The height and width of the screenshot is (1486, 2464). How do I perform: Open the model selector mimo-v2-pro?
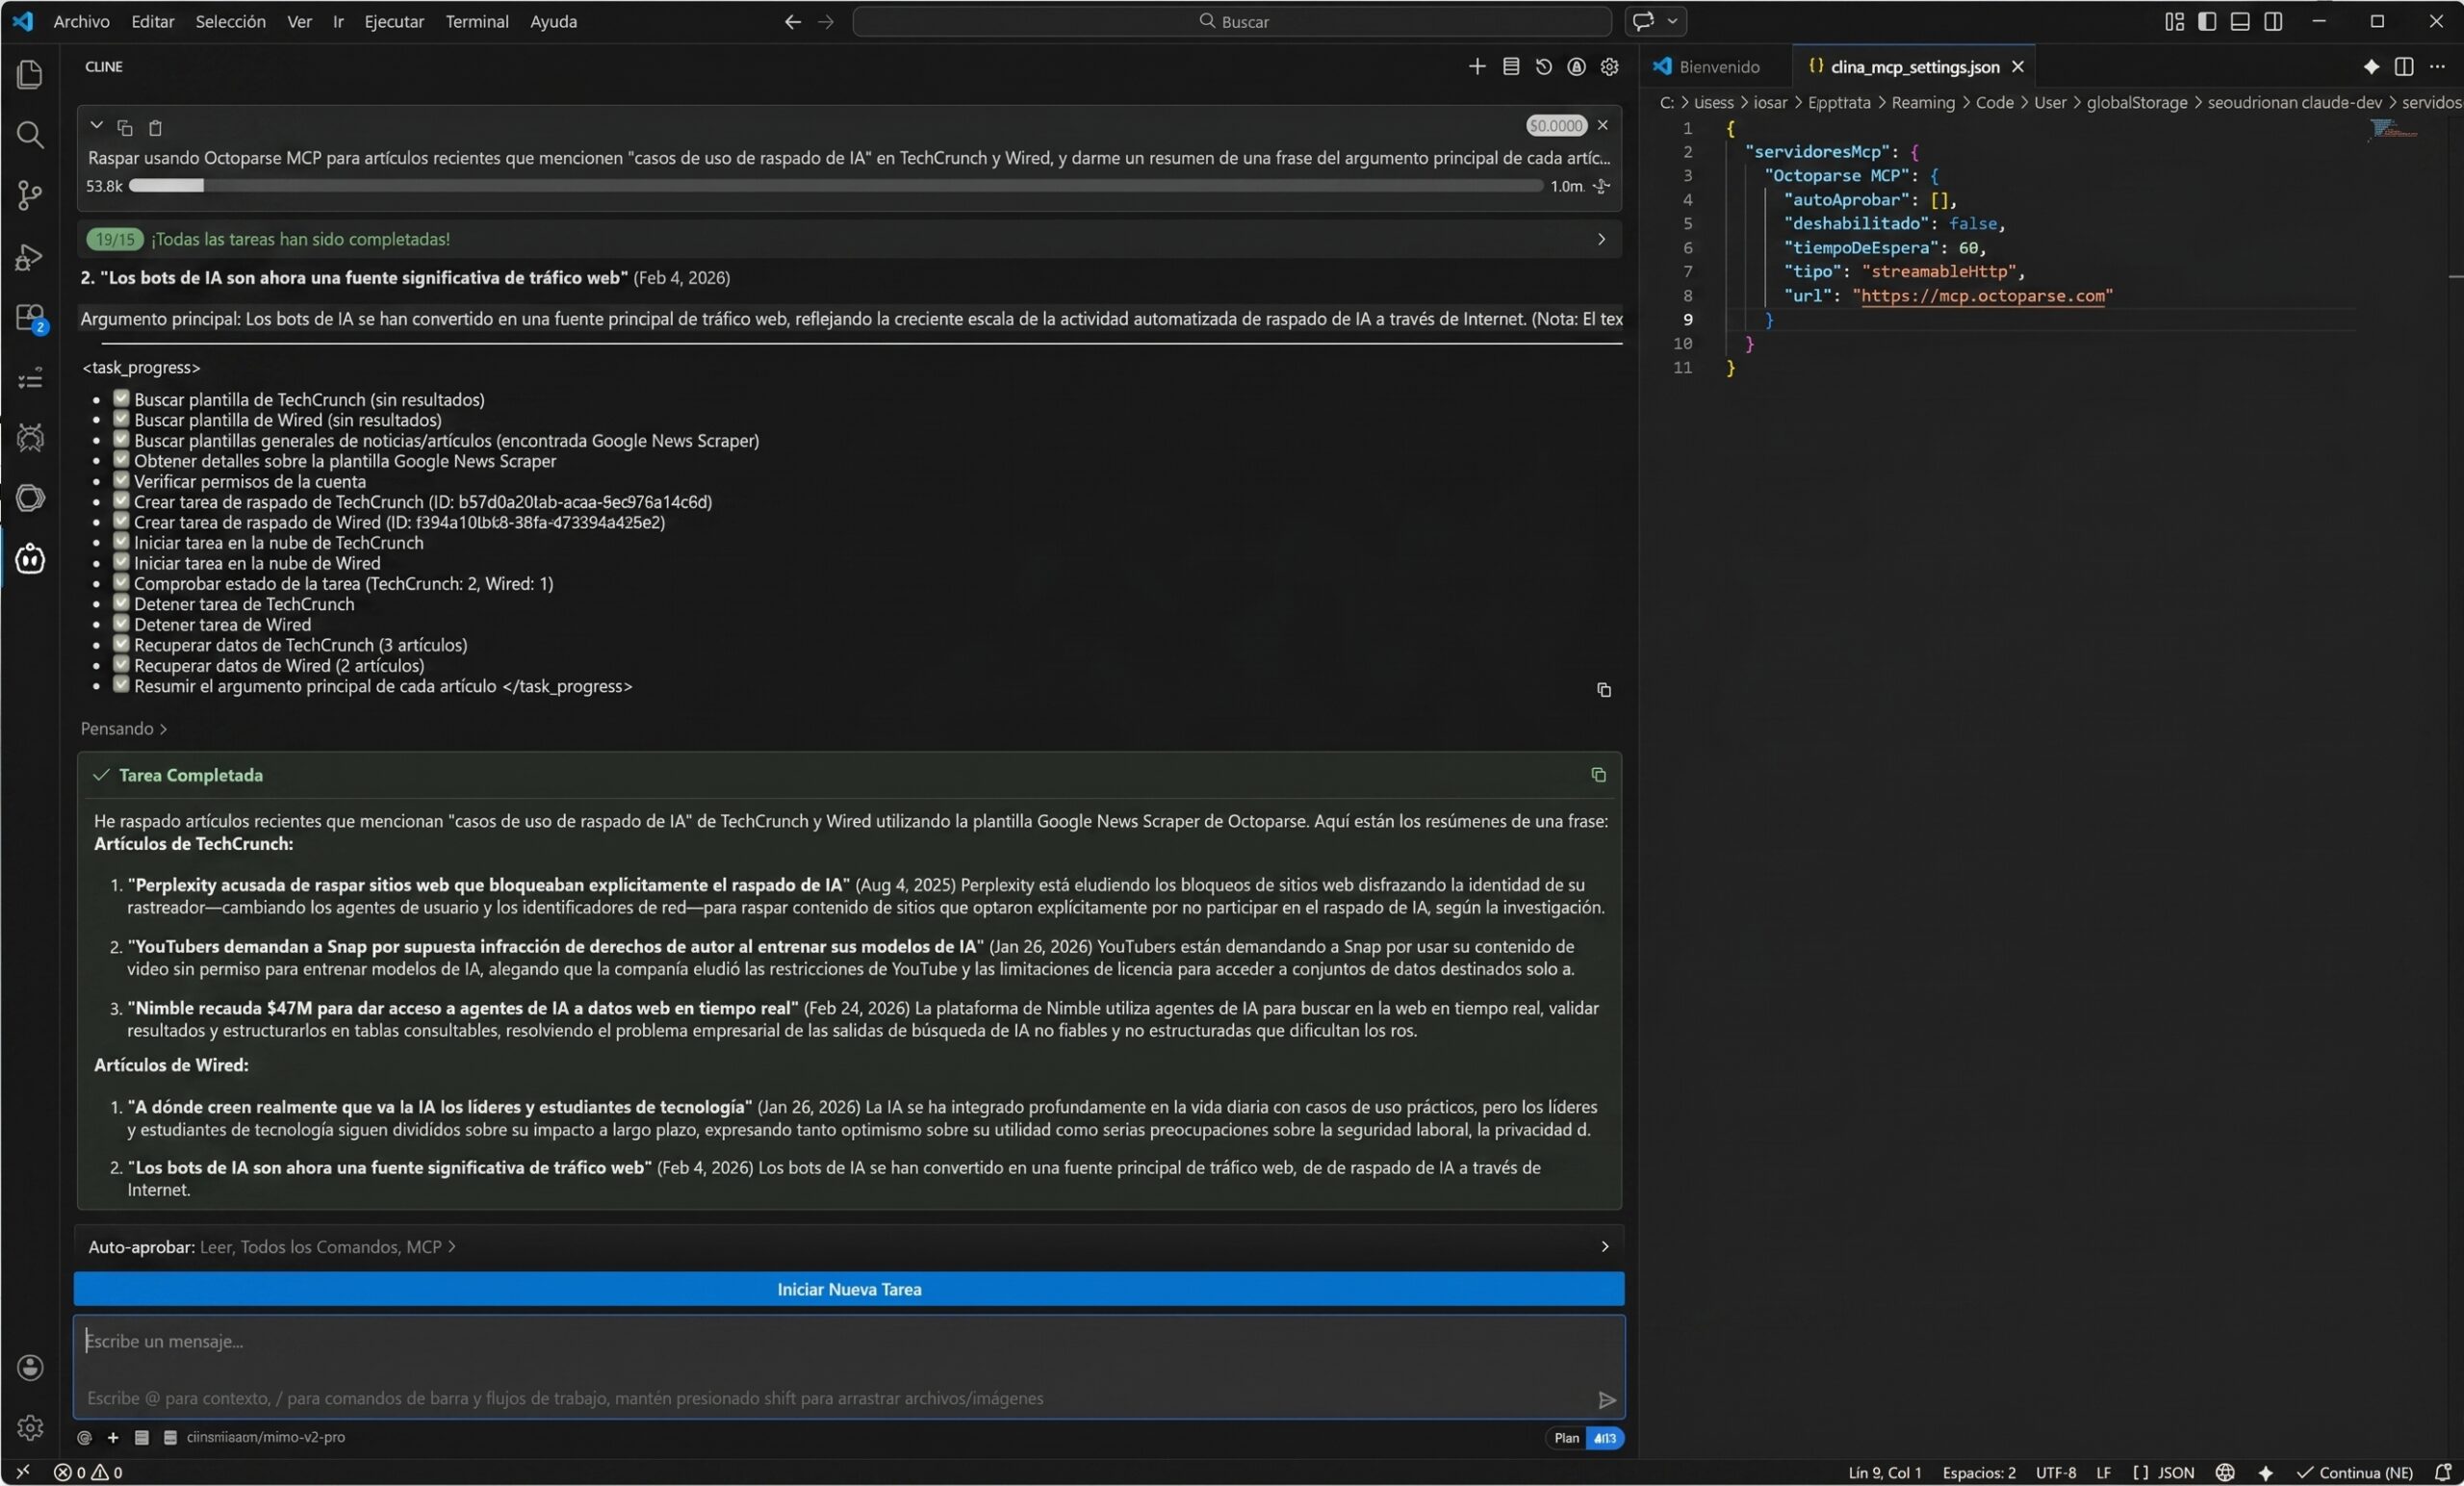tap(265, 1438)
